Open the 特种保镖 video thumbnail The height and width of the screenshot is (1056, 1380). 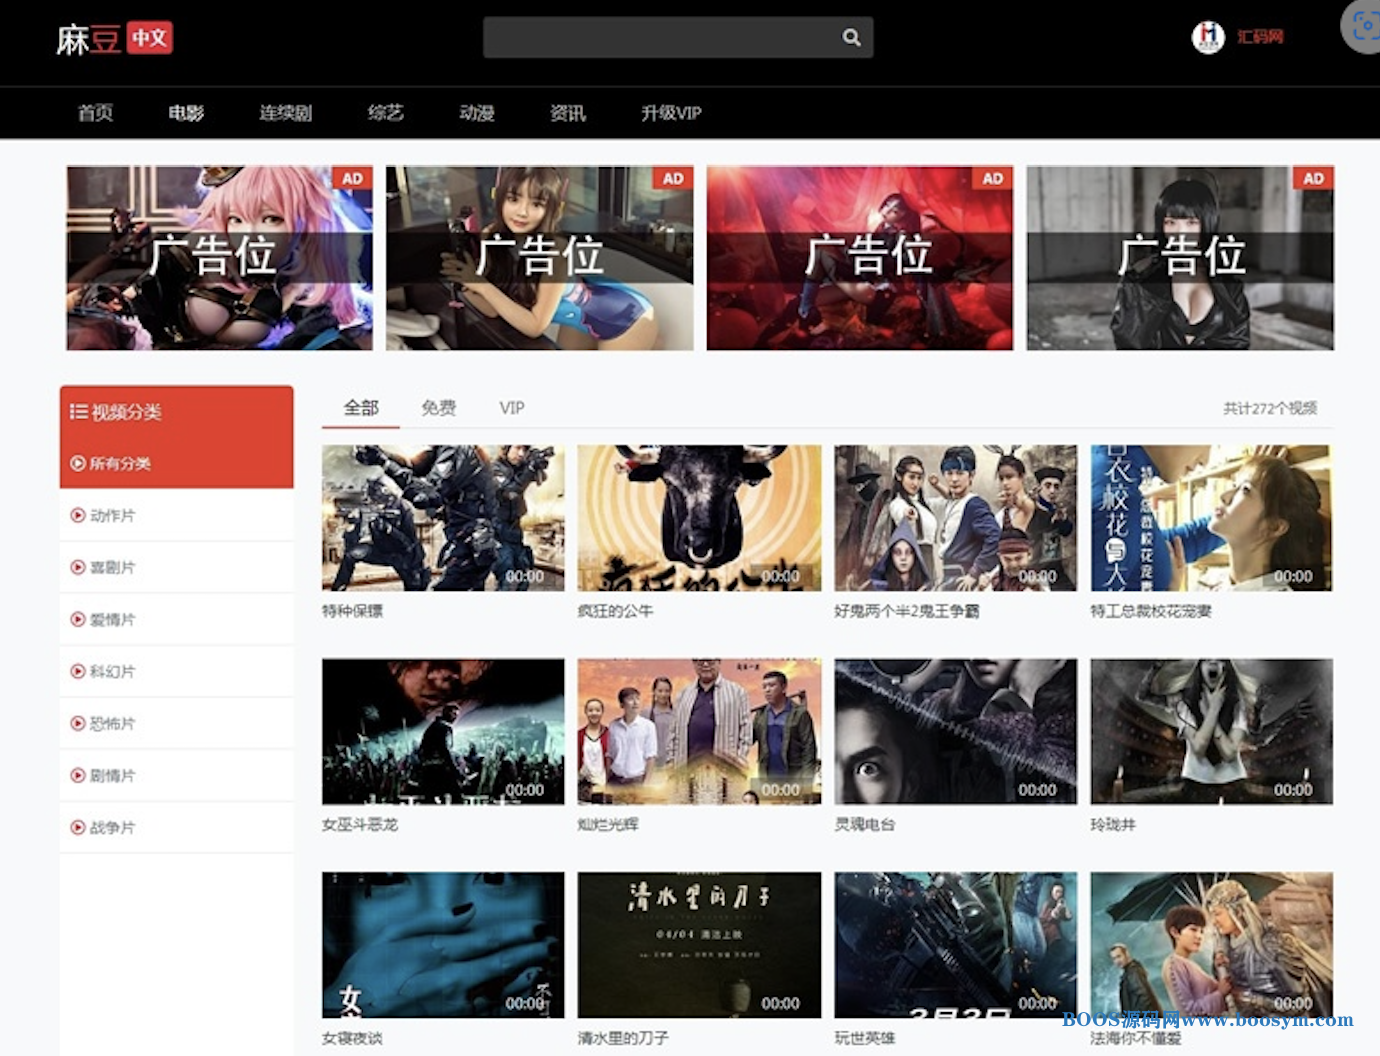click(x=443, y=518)
